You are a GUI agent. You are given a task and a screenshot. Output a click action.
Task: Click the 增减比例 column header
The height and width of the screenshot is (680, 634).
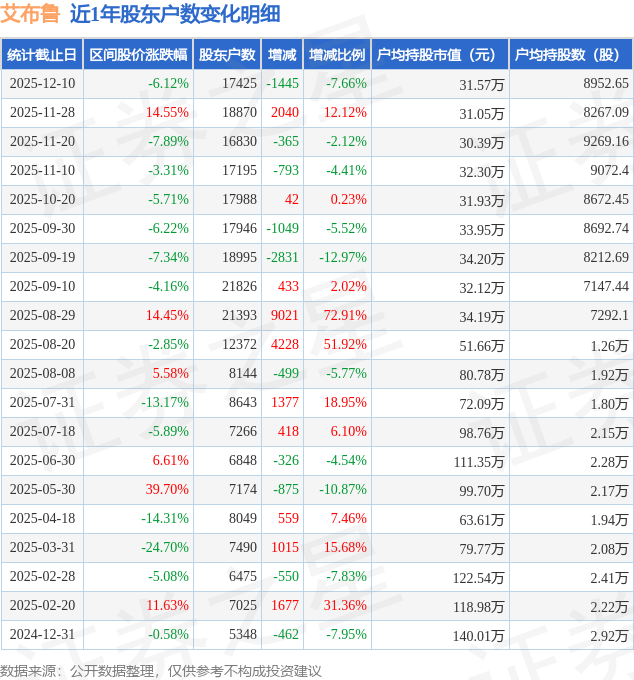(x=337, y=55)
